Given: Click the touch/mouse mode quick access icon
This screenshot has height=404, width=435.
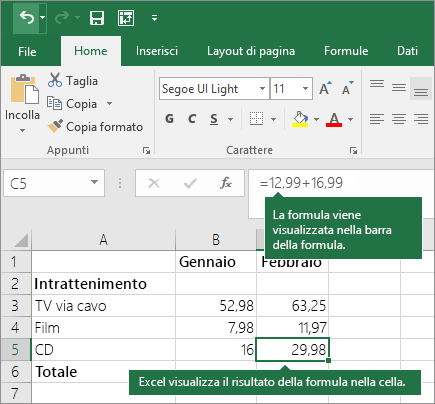Looking at the screenshot, I should 126,18.
